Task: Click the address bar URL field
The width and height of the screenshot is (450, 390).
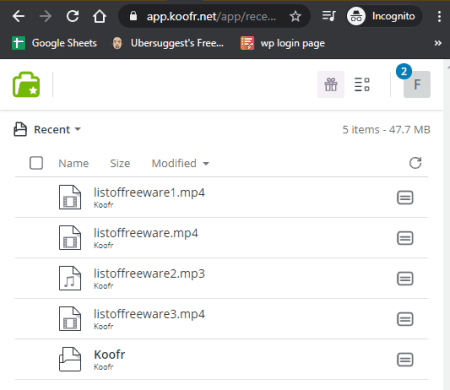Action: (x=211, y=16)
